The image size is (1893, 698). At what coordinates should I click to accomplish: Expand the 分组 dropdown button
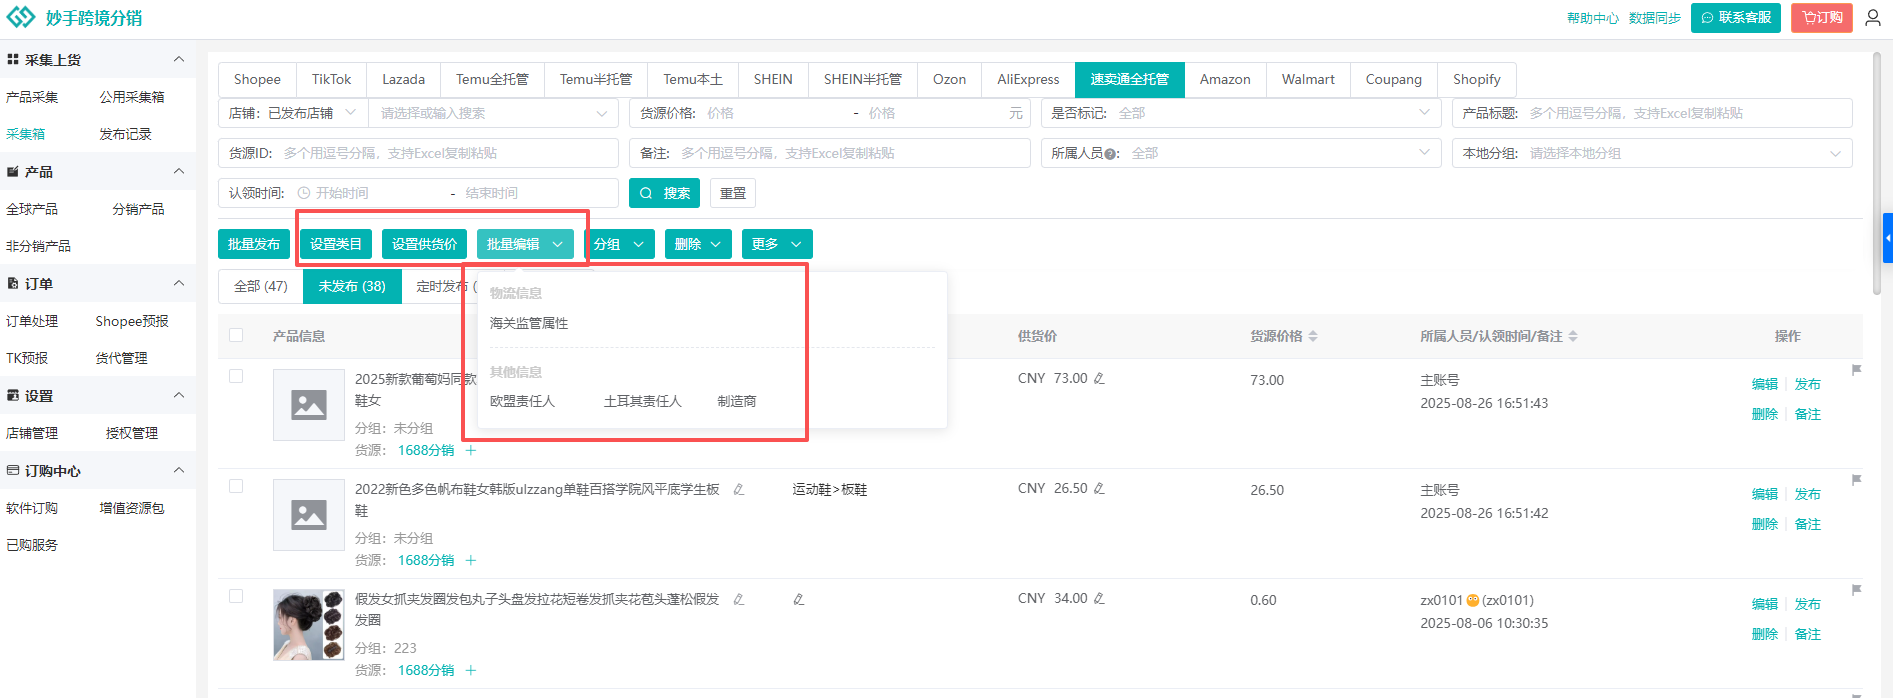point(619,244)
